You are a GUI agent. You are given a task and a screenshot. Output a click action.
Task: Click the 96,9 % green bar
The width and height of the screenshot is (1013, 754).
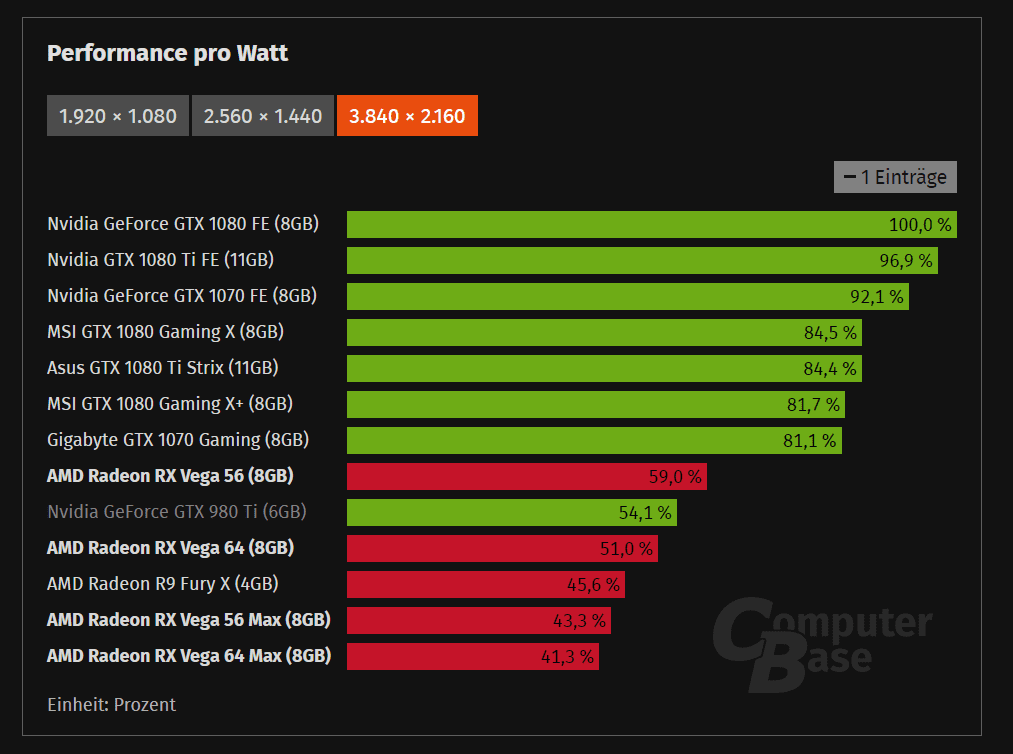click(642, 260)
